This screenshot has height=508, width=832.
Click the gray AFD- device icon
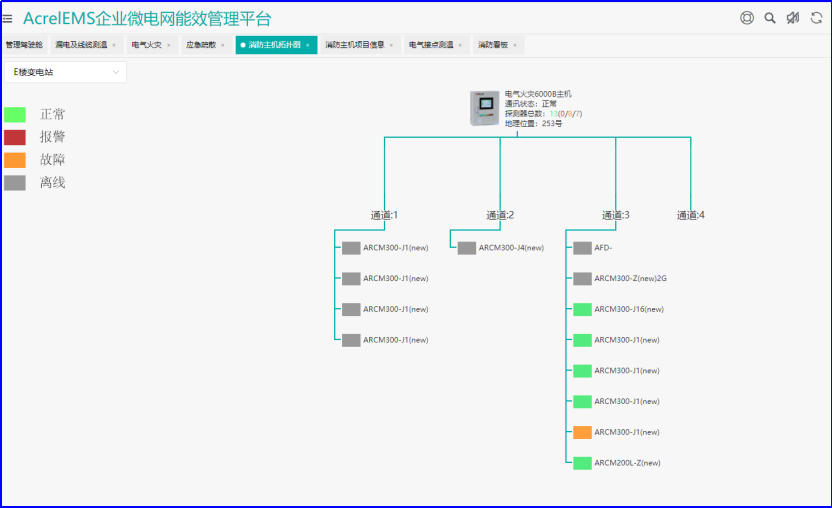[583, 248]
